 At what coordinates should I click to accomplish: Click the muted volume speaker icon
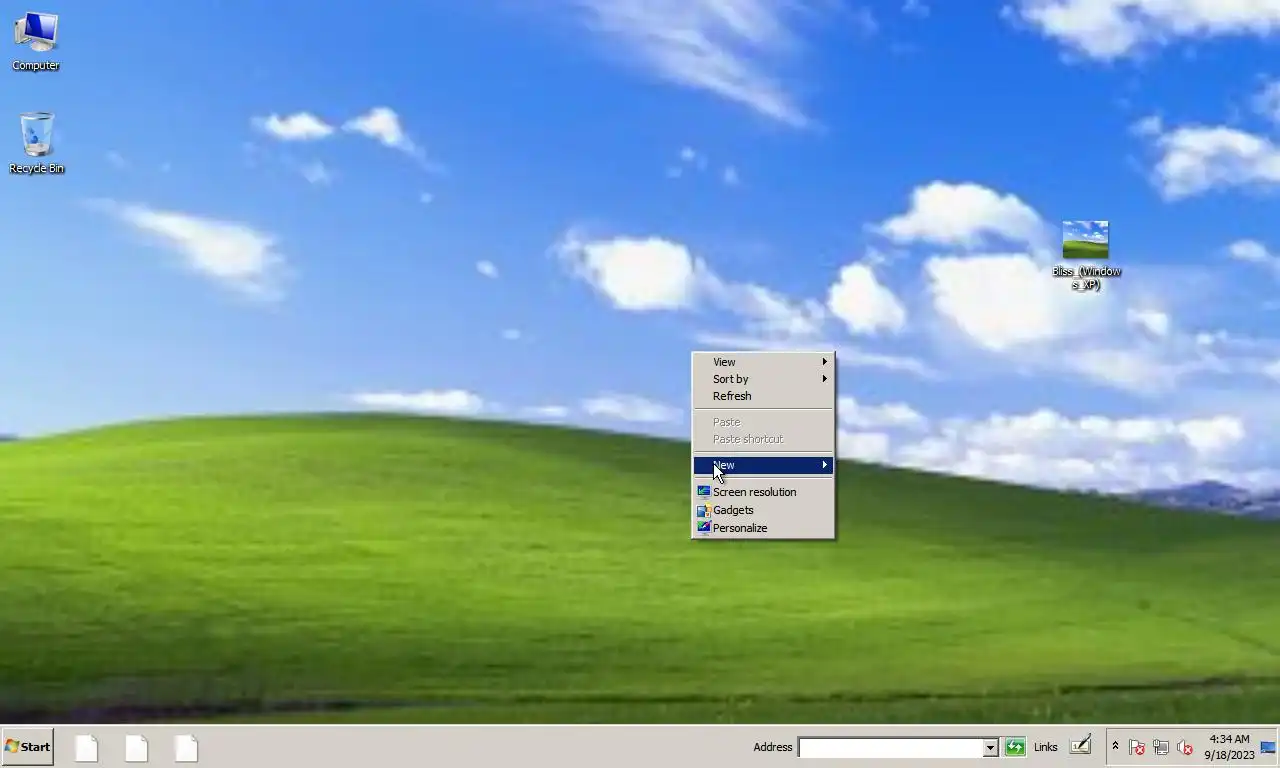(x=1185, y=747)
